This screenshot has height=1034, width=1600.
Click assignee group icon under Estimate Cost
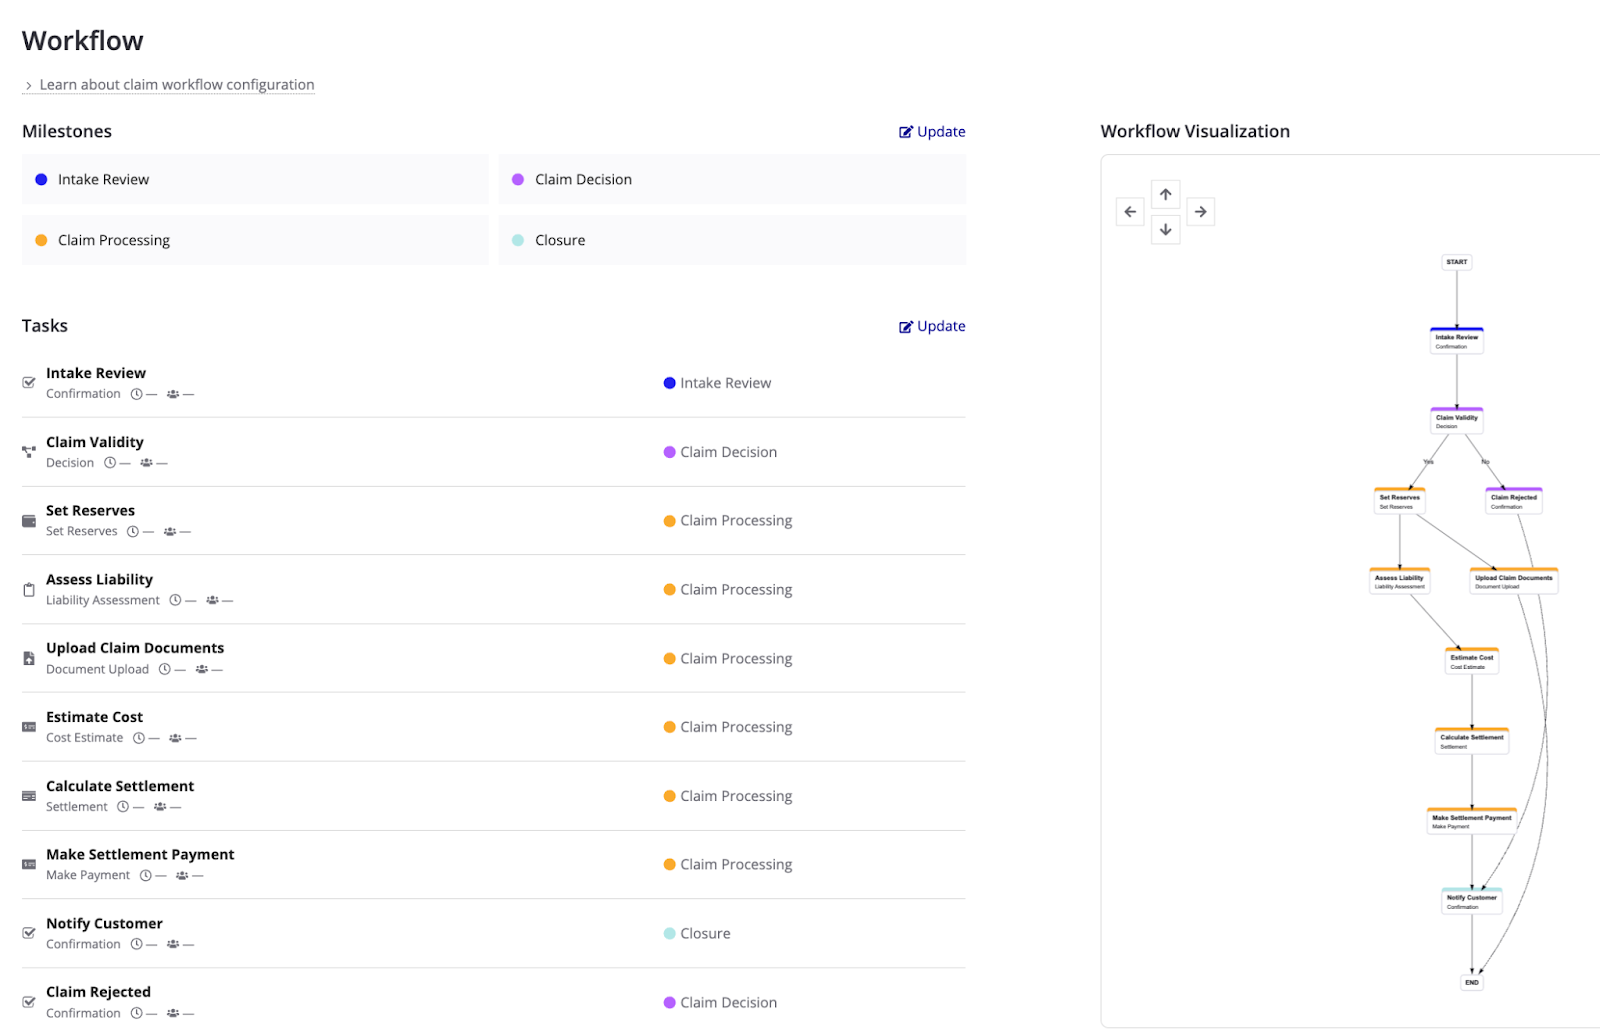click(175, 738)
